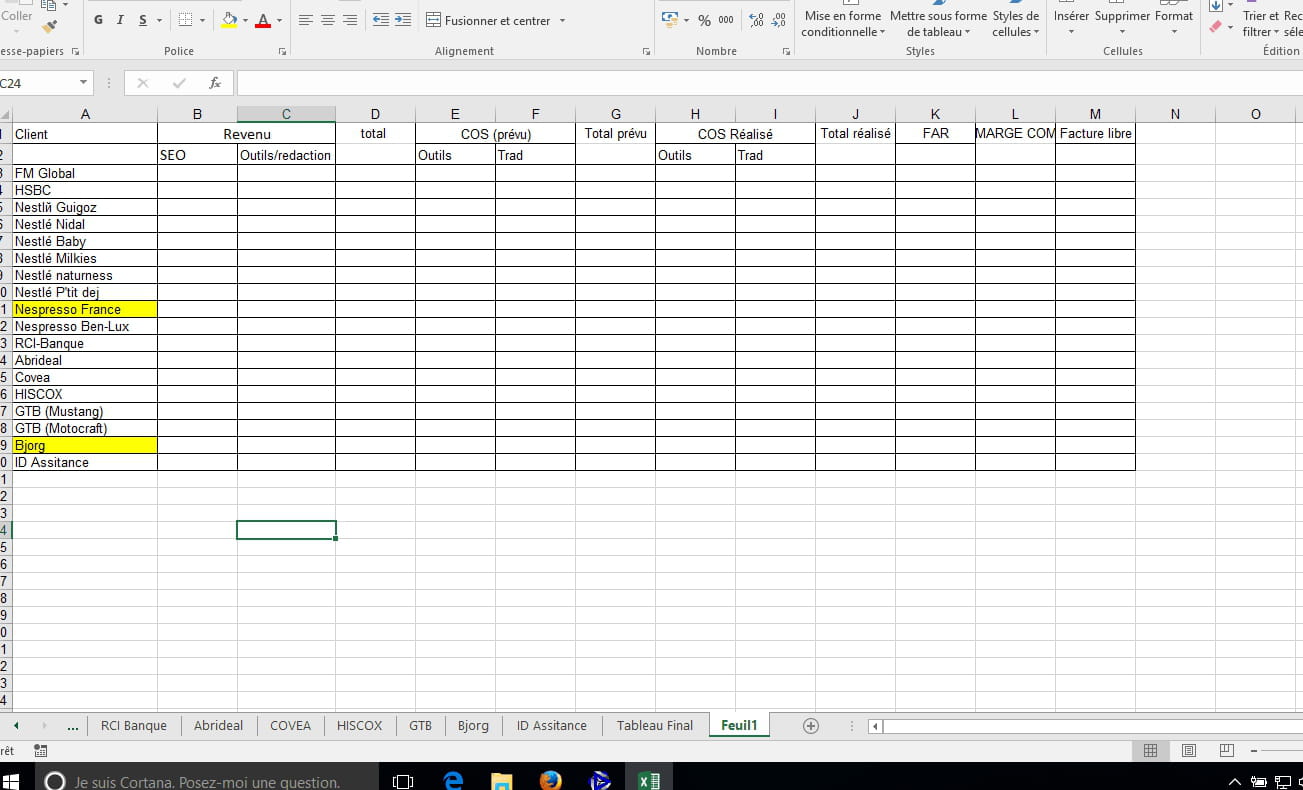Toggle bold (G) formatting
Image resolution: width=1303 pixels, height=790 pixels.
click(x=98, y=20)
